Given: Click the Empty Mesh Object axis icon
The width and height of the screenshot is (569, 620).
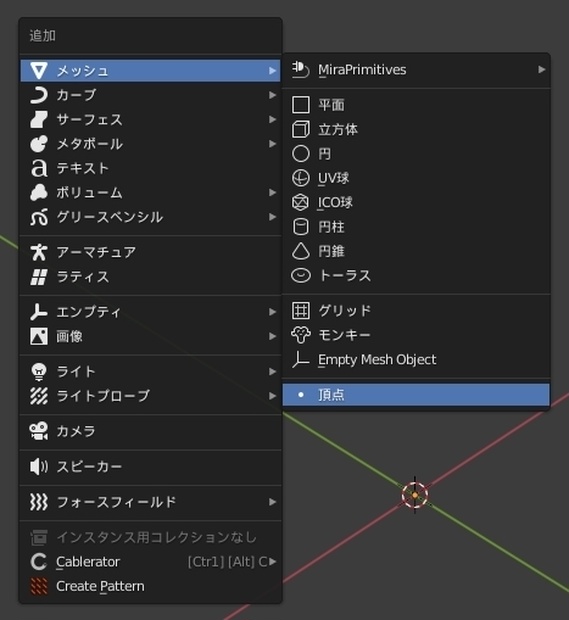Looking at the screenshot, I should (x=301, y=360).
